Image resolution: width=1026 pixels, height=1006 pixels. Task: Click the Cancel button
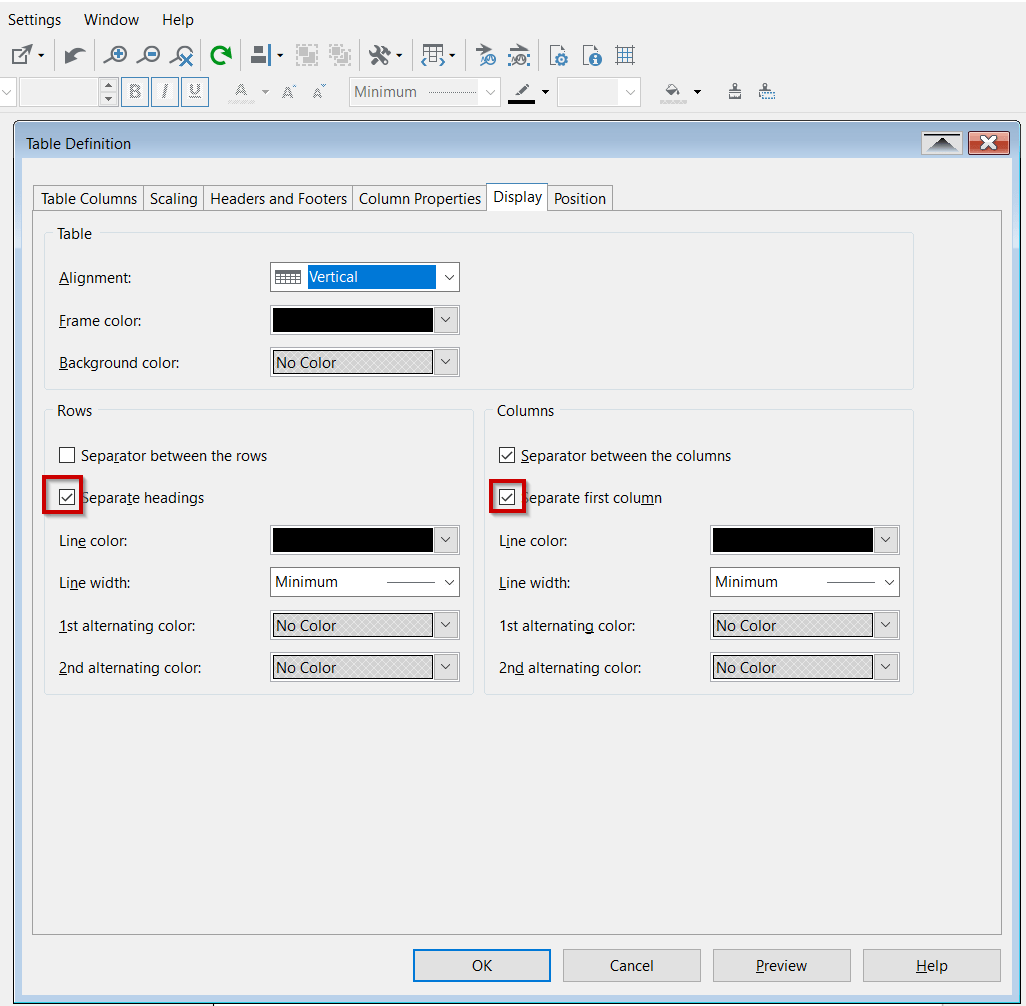point(631,965)
